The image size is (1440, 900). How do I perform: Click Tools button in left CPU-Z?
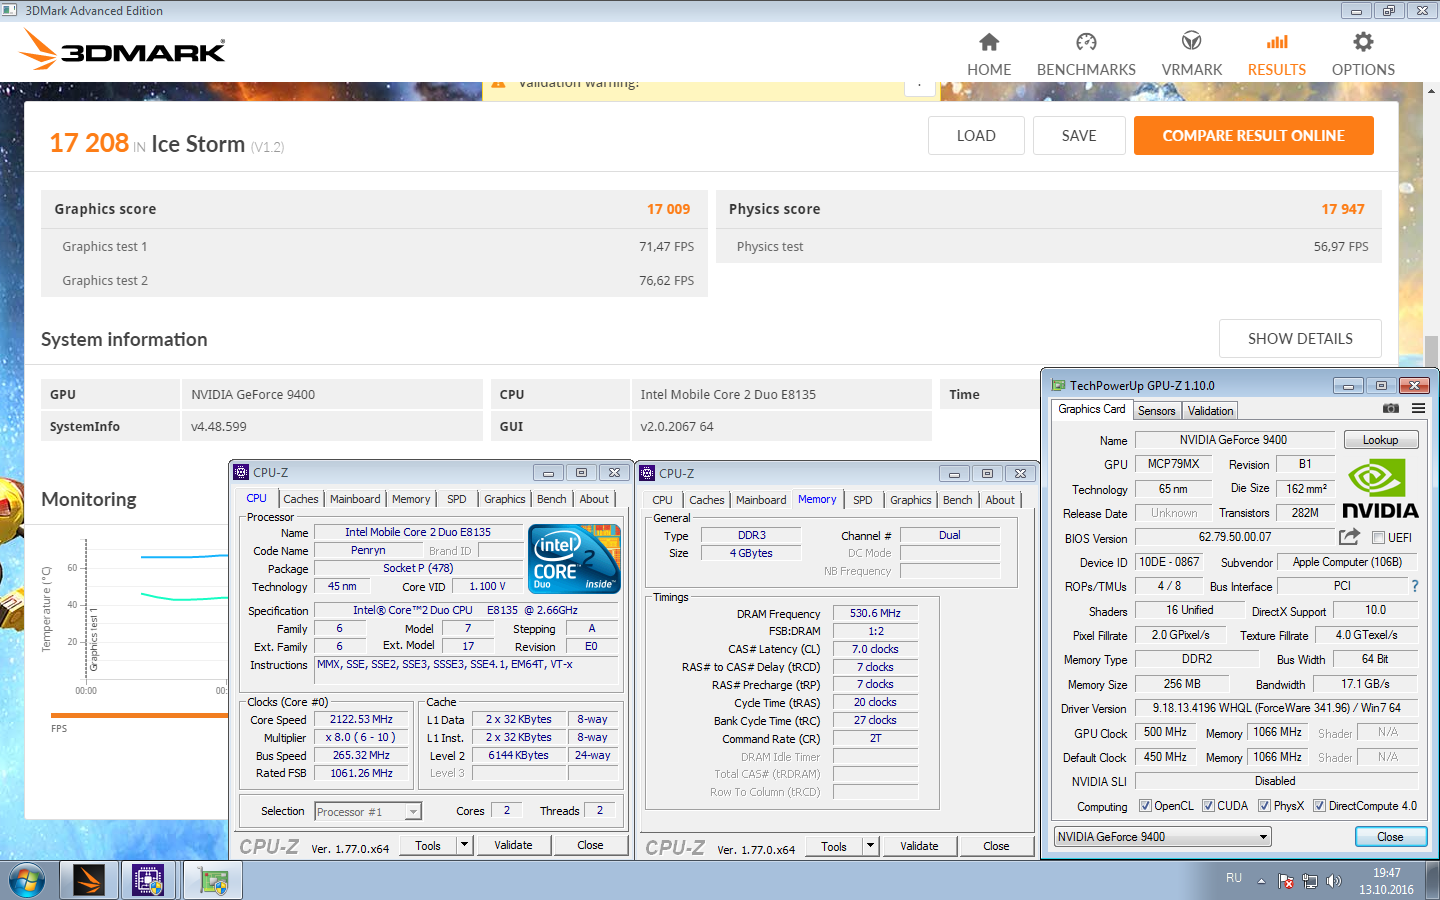tap(428, 845)
